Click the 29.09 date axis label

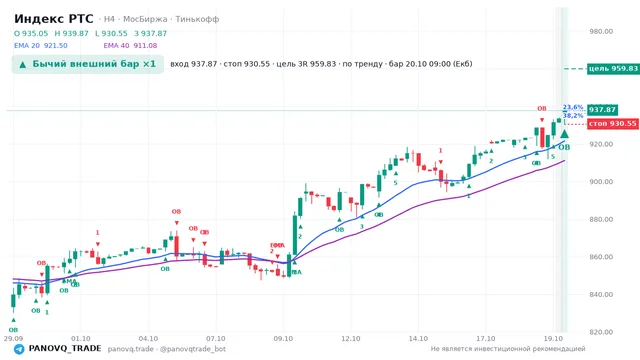[x=13, y=339]
